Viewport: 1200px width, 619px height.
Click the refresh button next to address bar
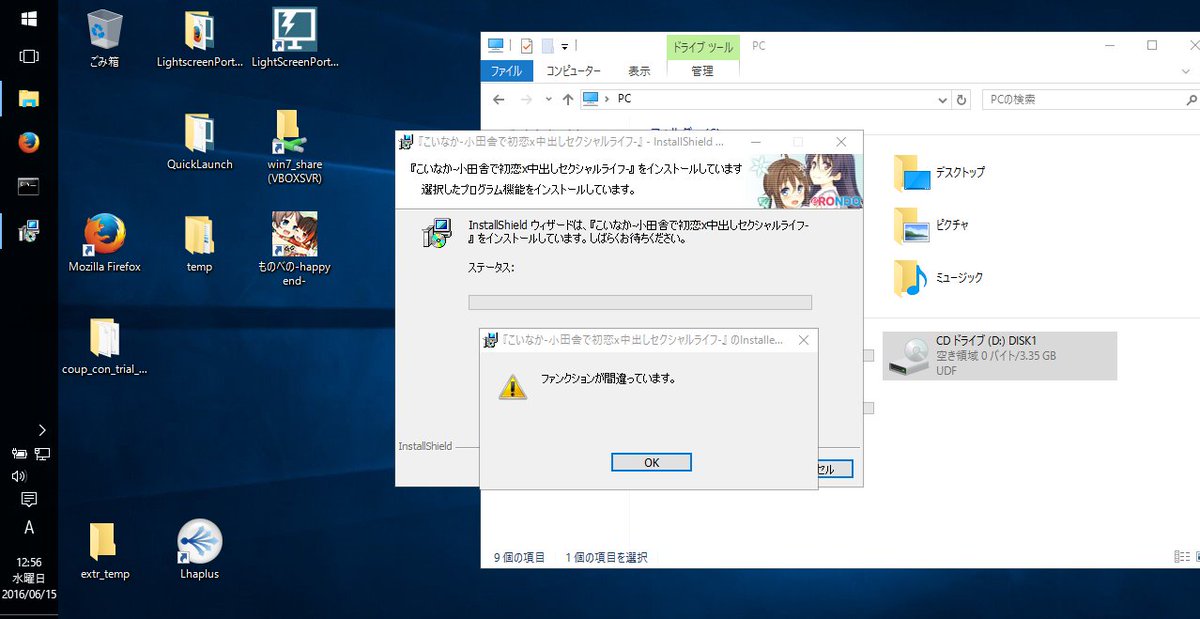point(962,100)
